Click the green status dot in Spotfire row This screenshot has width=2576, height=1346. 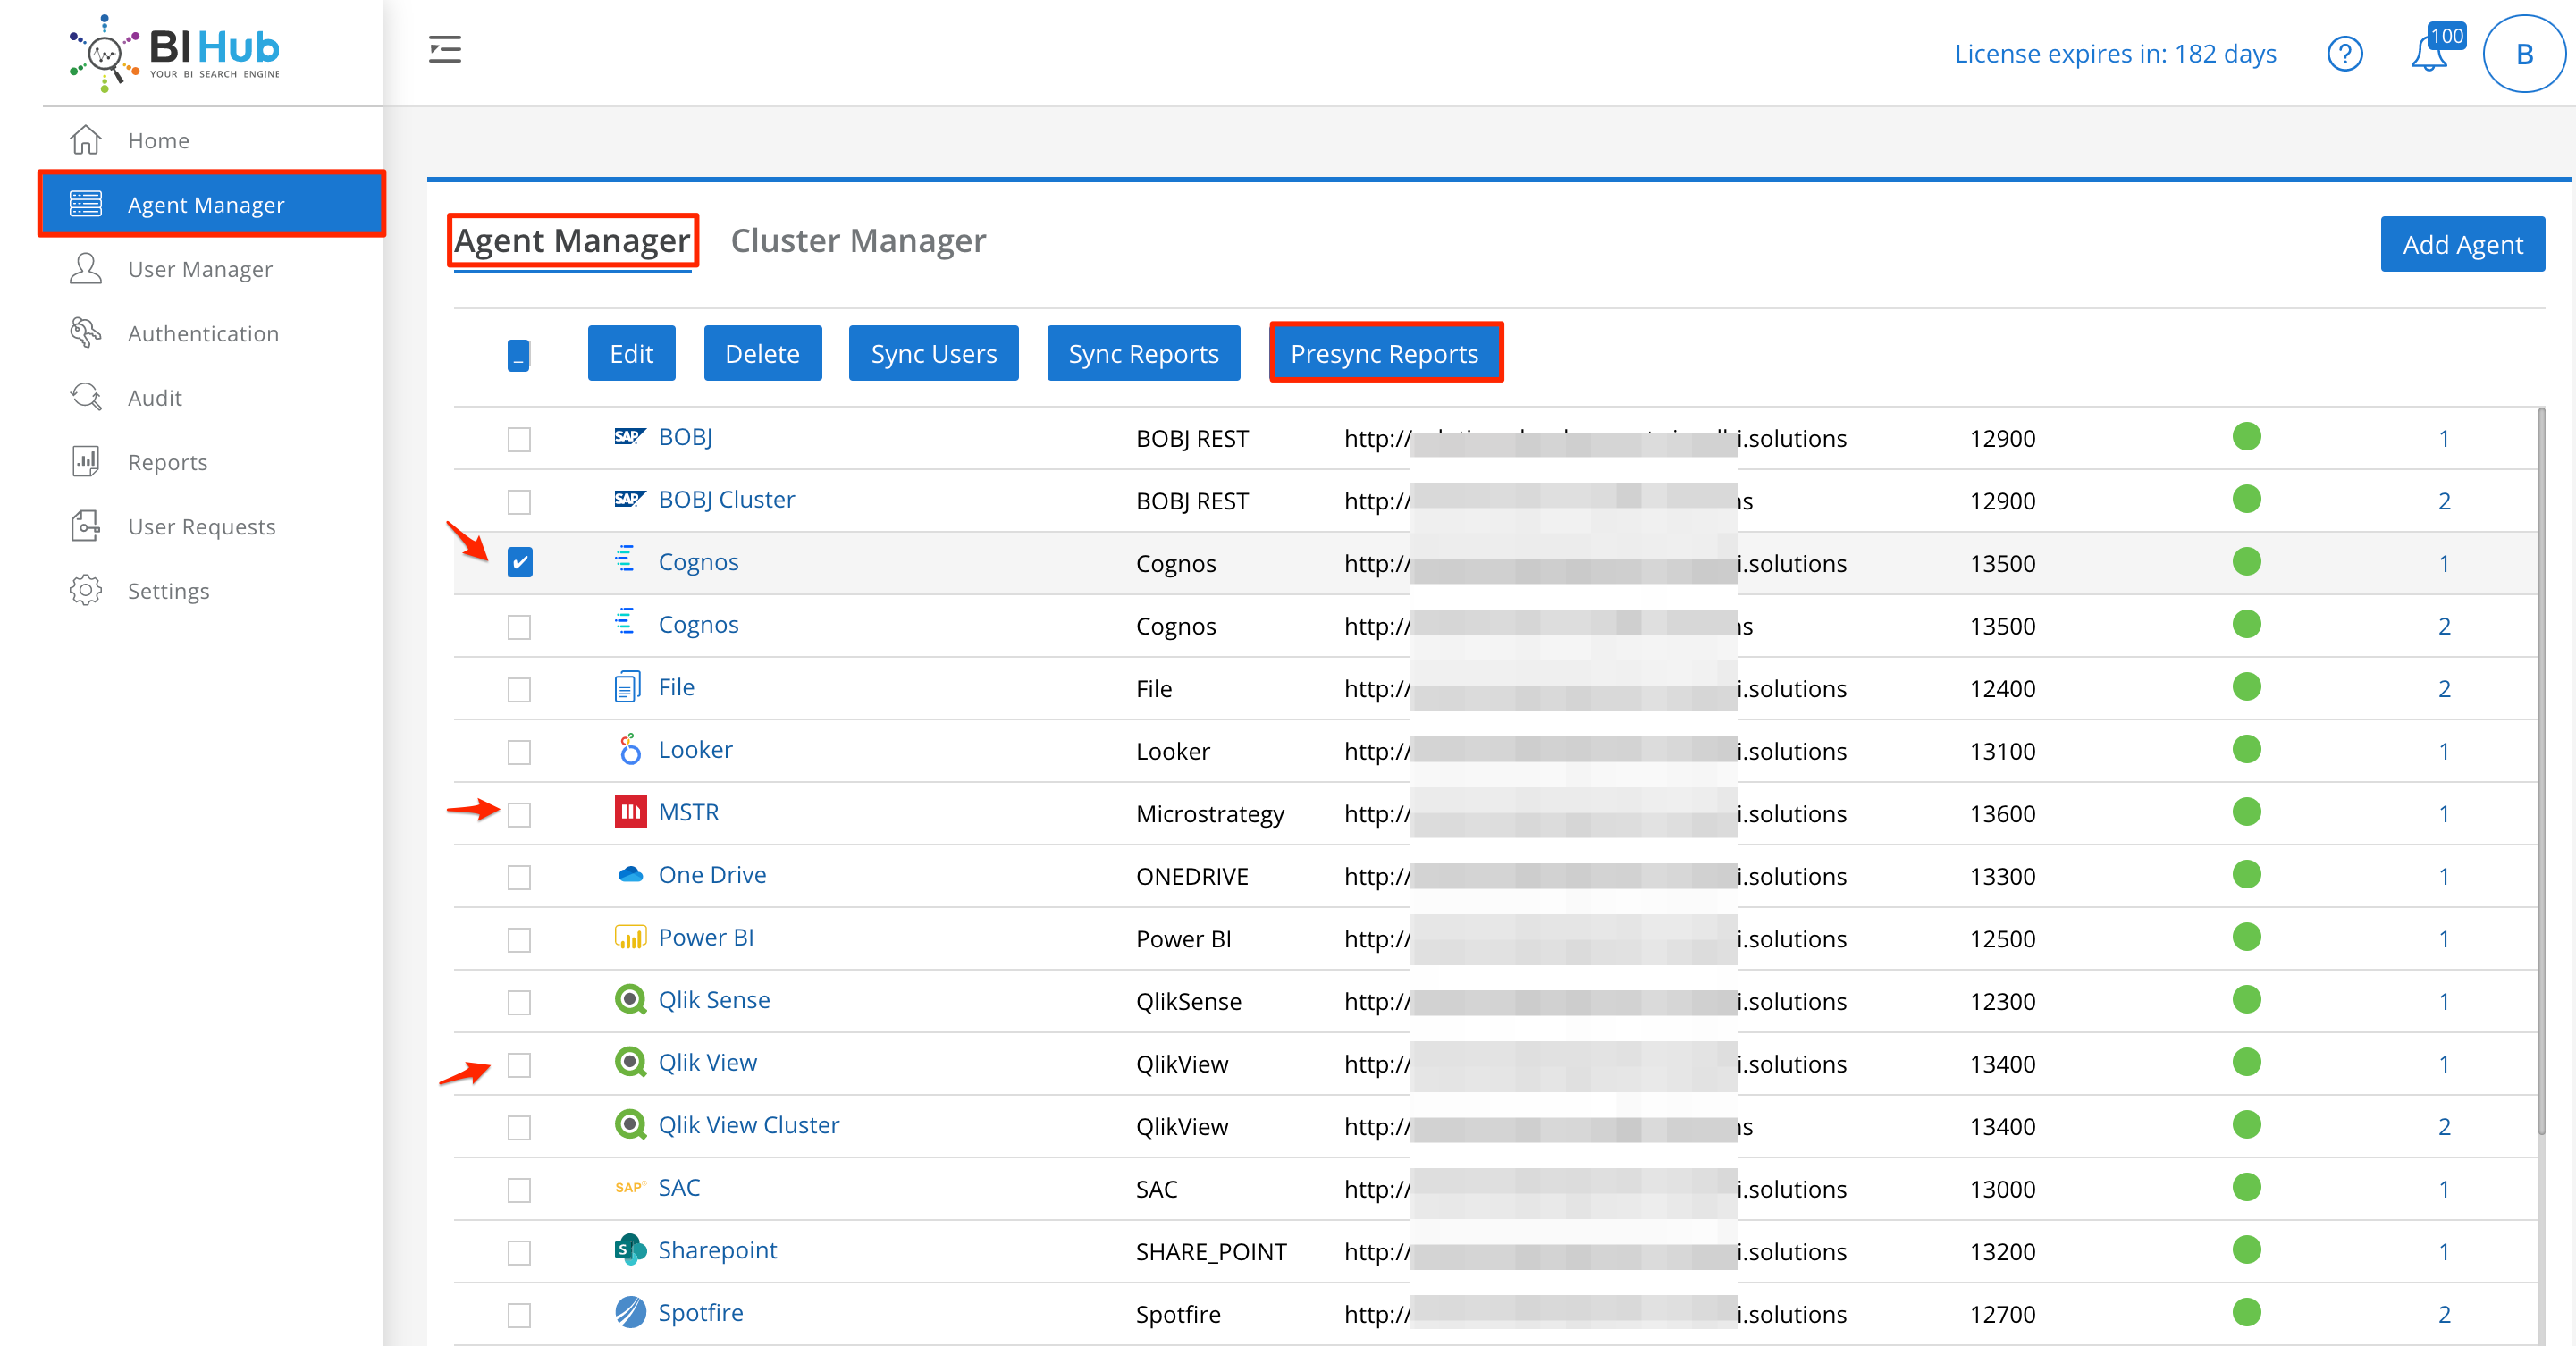click(x=2246, y=1312)
